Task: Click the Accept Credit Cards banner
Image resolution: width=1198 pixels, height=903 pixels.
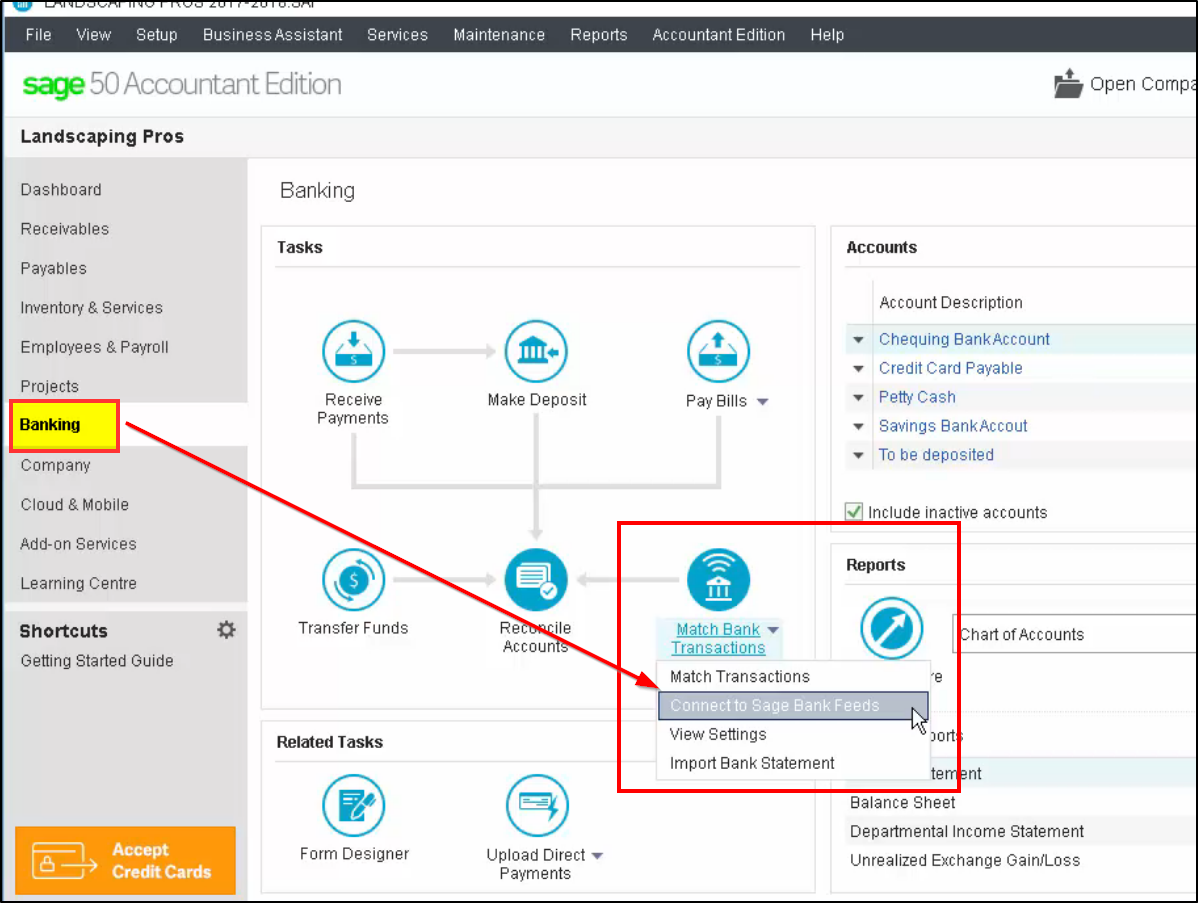Action: click(125, 860)
